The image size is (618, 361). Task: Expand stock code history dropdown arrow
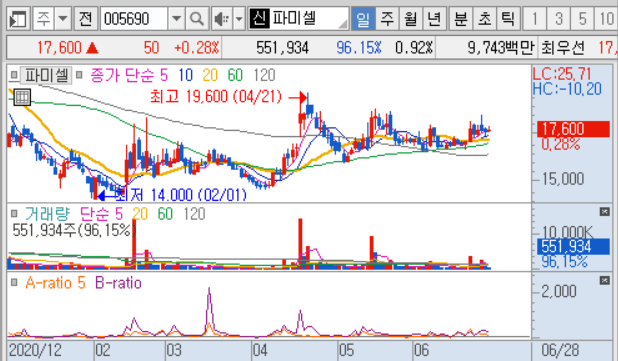coord(176,19)
